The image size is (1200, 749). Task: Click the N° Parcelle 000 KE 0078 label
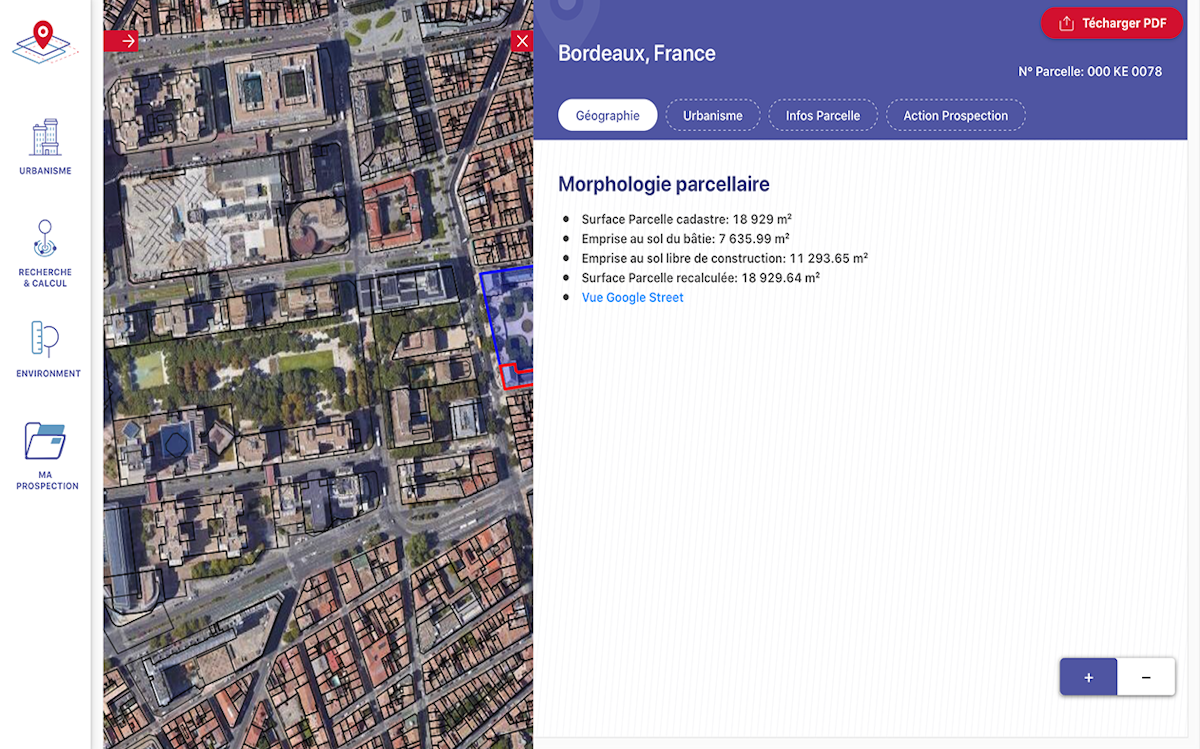pyautogui.click(x=1089, y=72)
